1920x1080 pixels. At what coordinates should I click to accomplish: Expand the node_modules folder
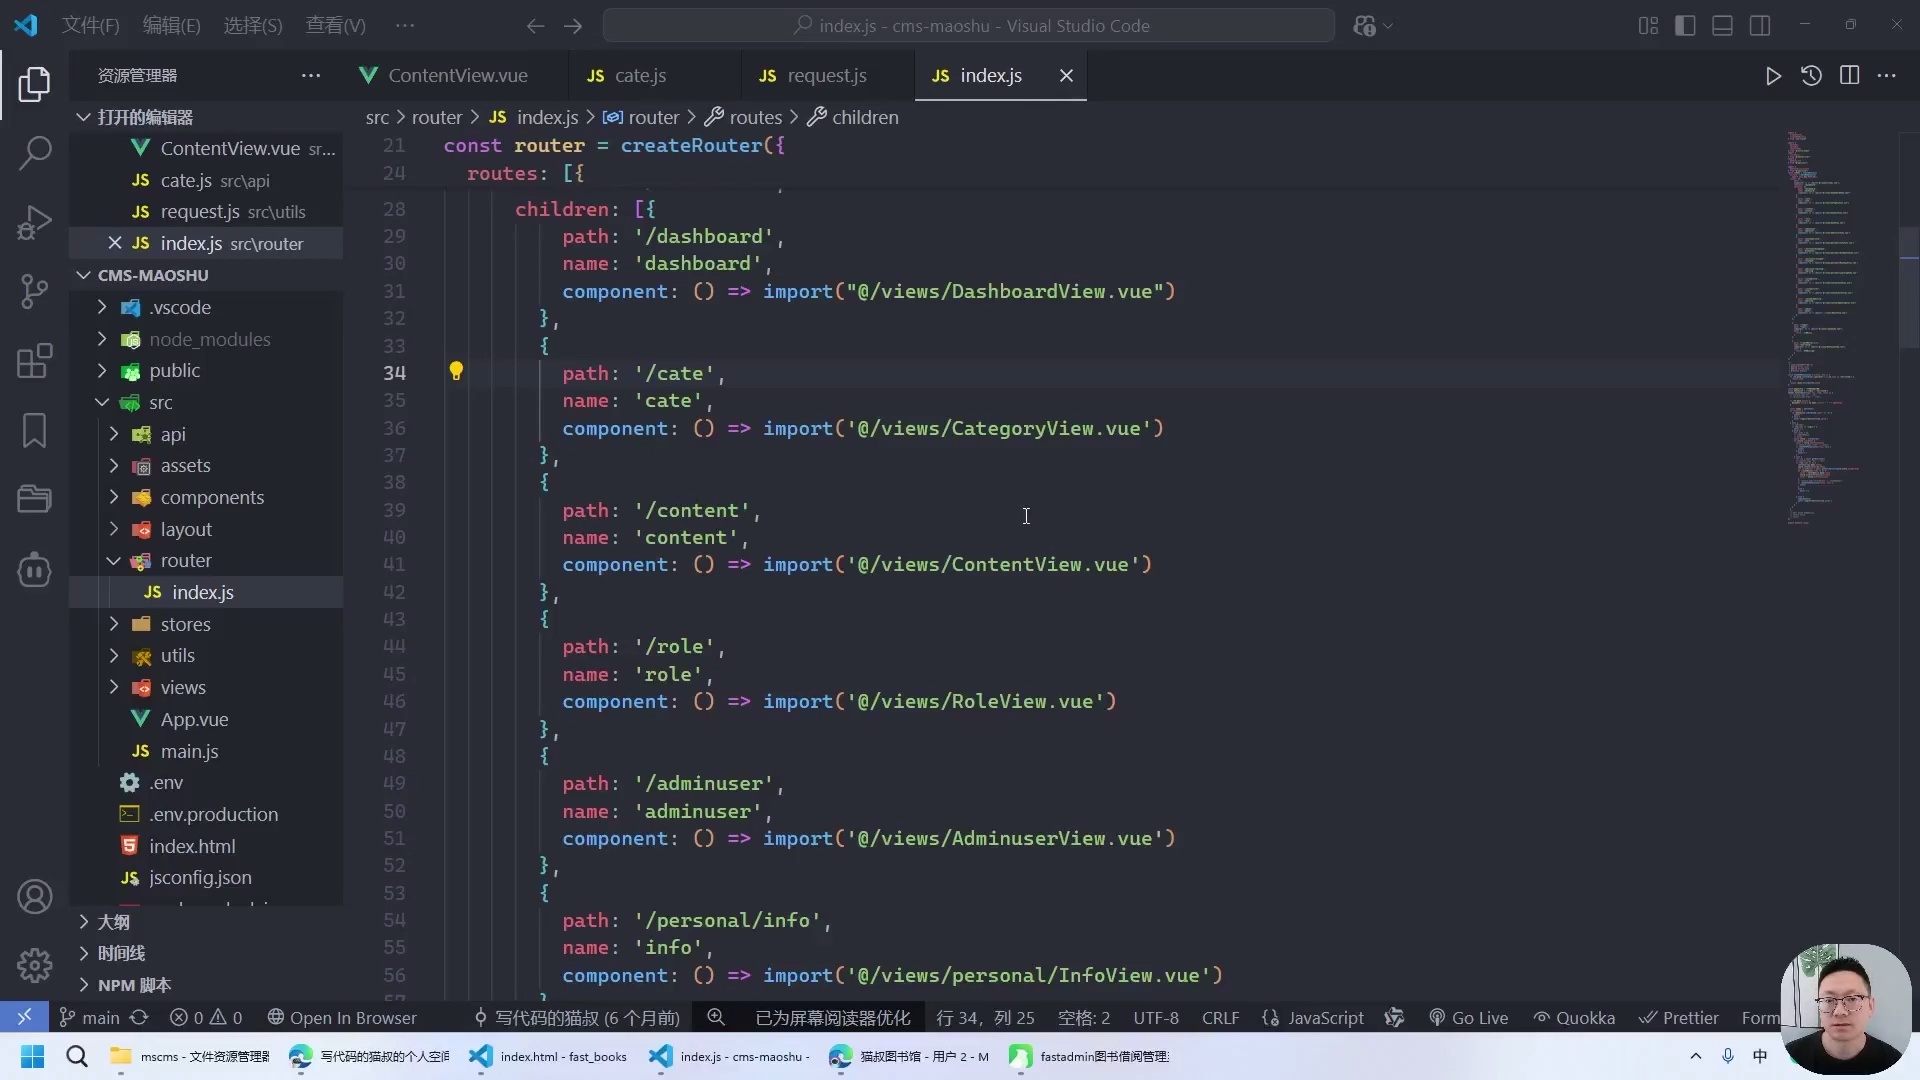click(x=101, y=339)
